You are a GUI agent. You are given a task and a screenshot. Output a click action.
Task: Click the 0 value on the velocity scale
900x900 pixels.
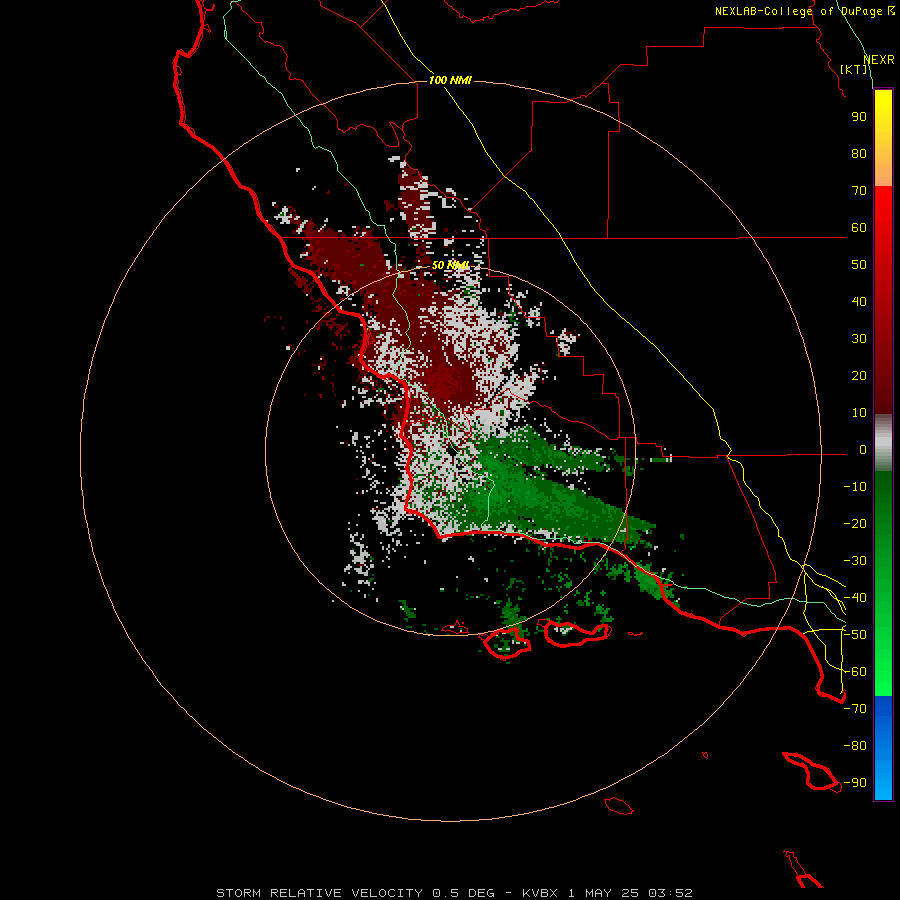(x=863, y=450)
